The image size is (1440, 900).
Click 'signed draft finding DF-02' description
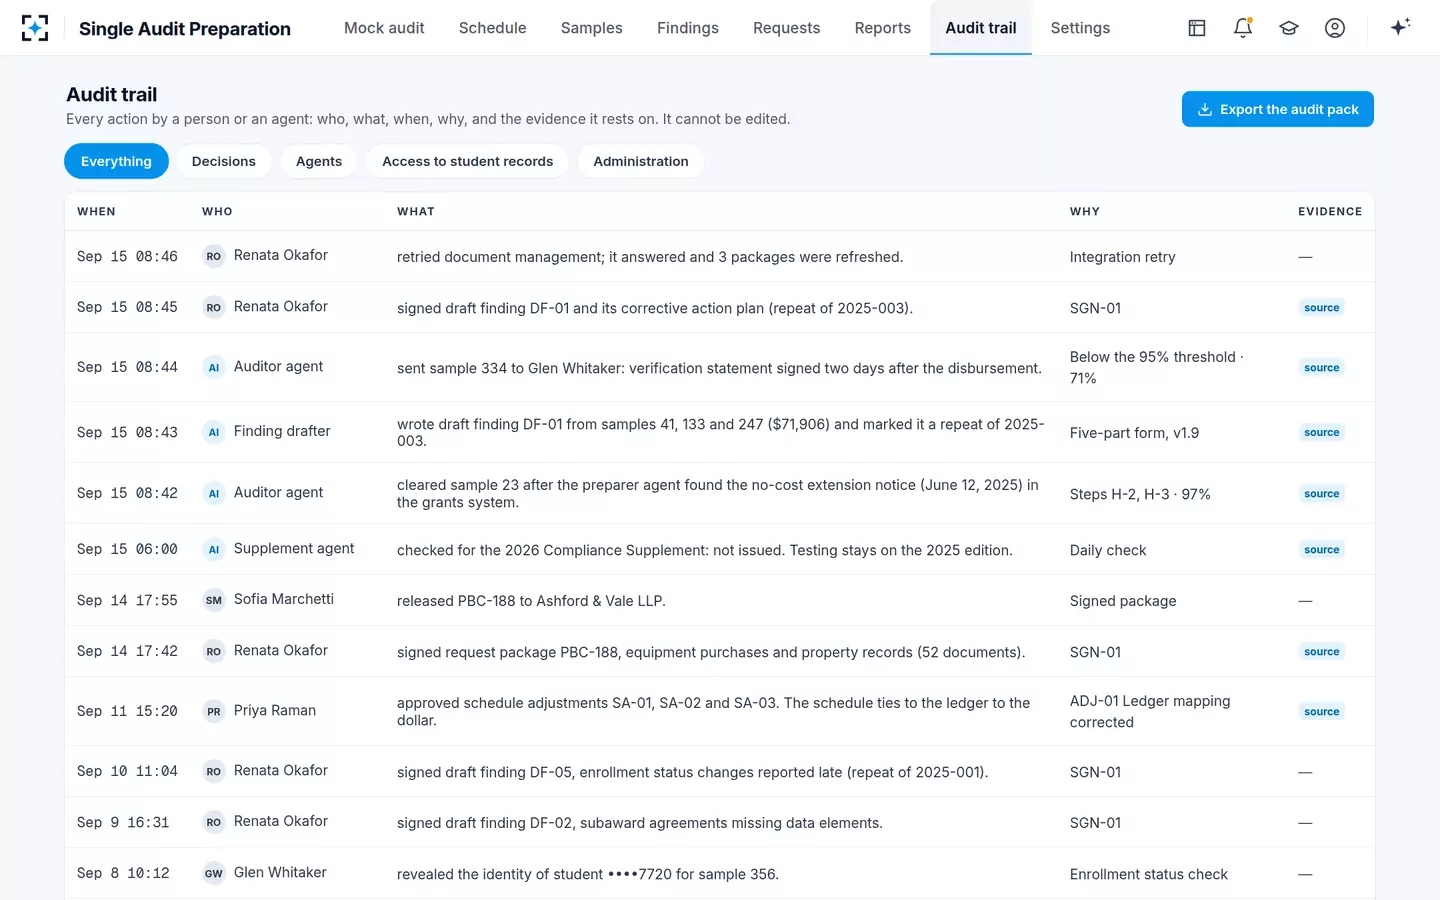640,823
